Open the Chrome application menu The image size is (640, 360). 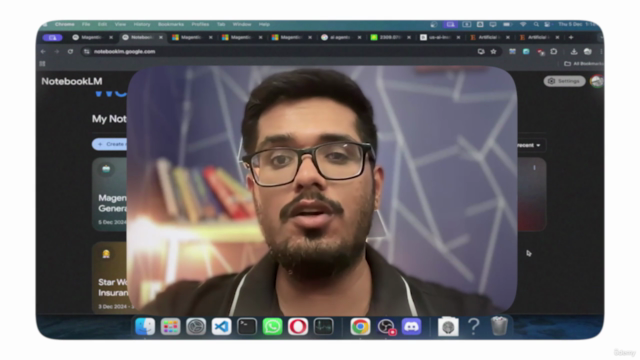click(x=64, y=24)
